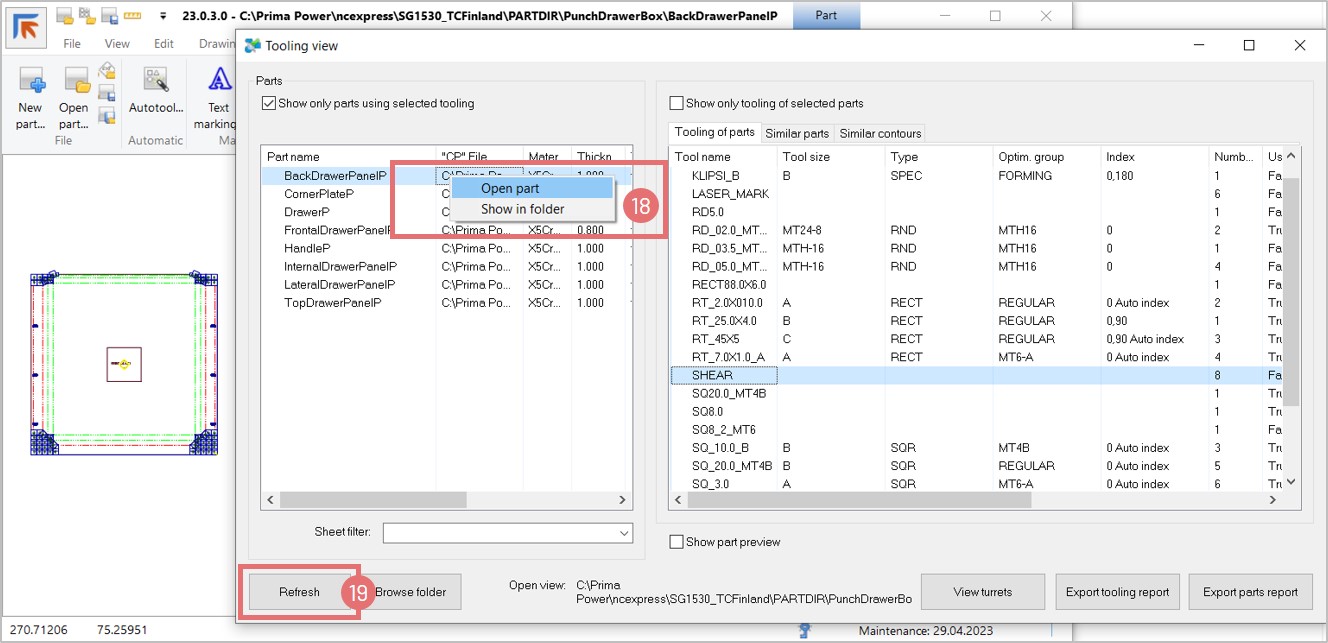Screen dimensions: 1328x643
Task: Click the Export tooling report button
Action: 1117,592
